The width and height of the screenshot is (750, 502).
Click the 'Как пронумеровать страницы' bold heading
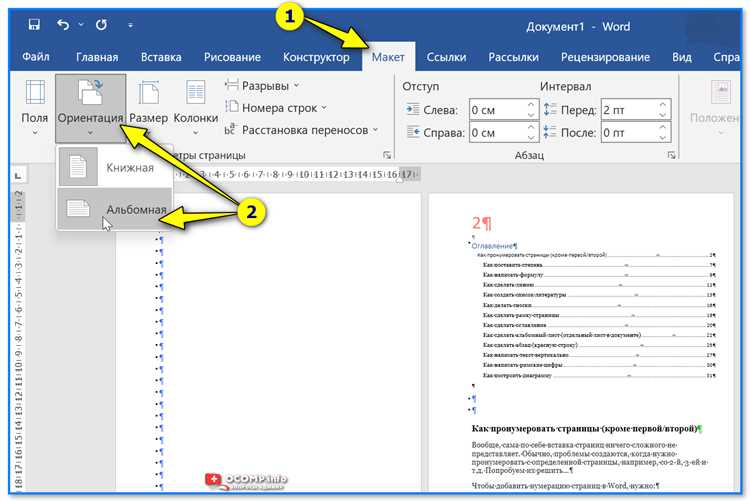coord(584,429)
